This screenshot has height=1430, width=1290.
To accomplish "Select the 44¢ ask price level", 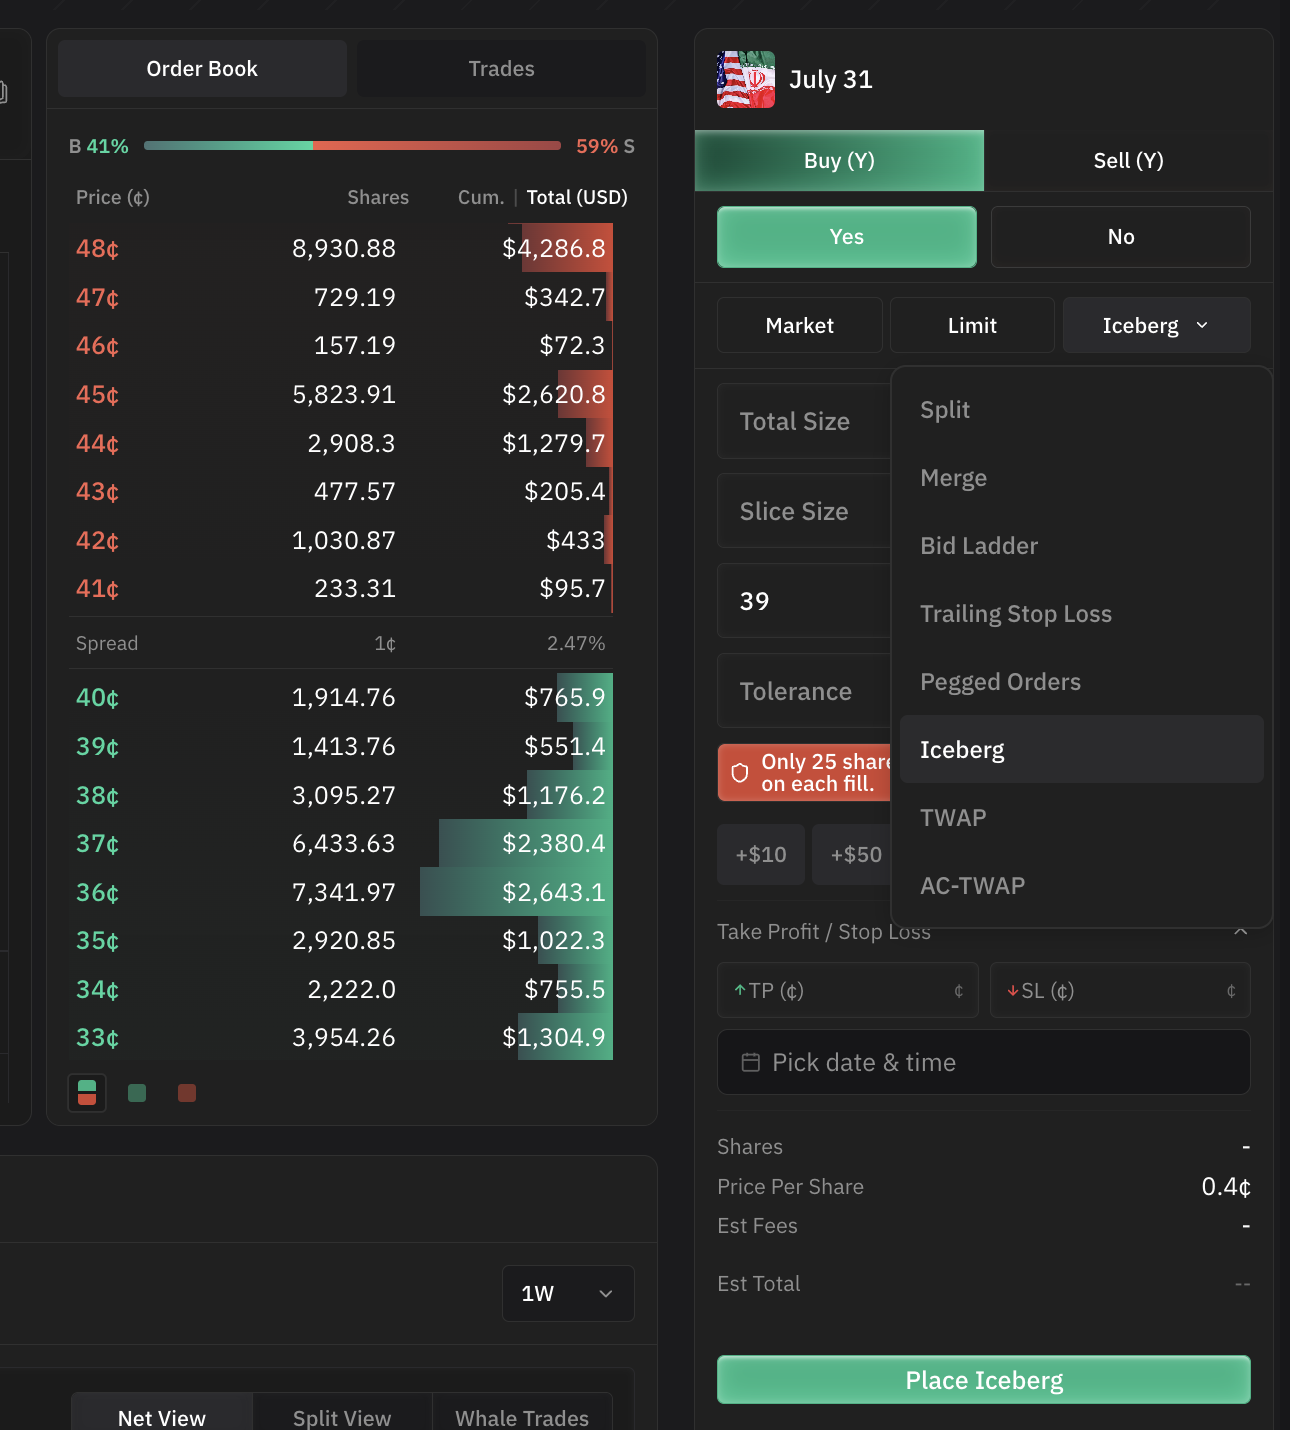I will [x=340, y=443].
